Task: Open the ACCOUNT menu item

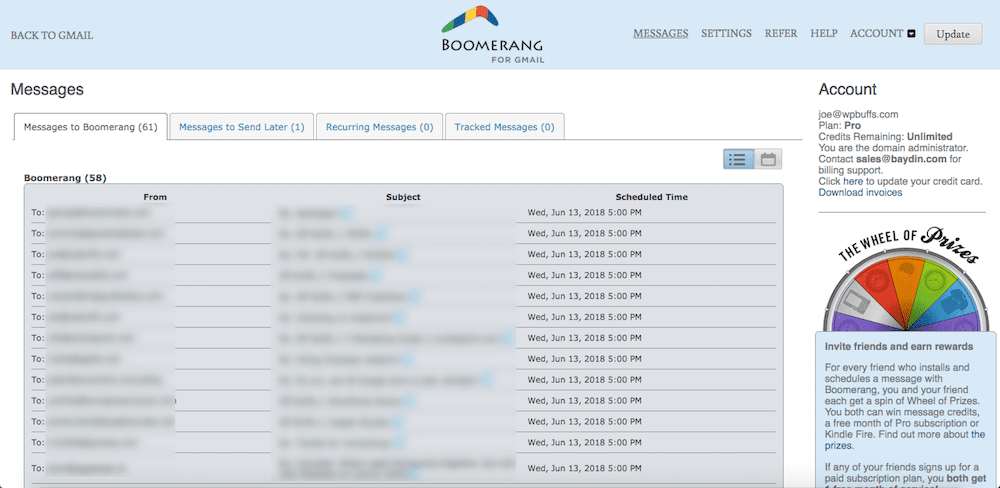Action: pyautogui.click(x=877, y=34)
